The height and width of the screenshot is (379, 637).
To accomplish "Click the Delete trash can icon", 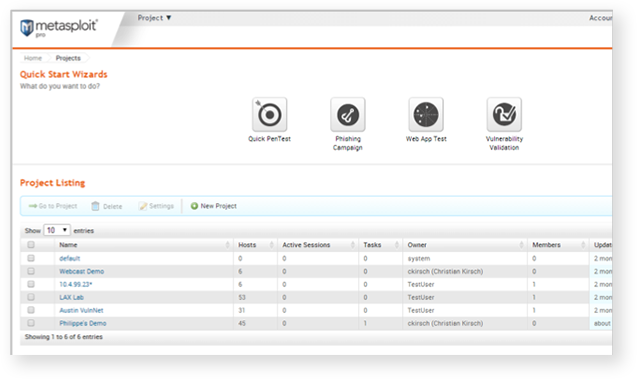I will 95,206.
